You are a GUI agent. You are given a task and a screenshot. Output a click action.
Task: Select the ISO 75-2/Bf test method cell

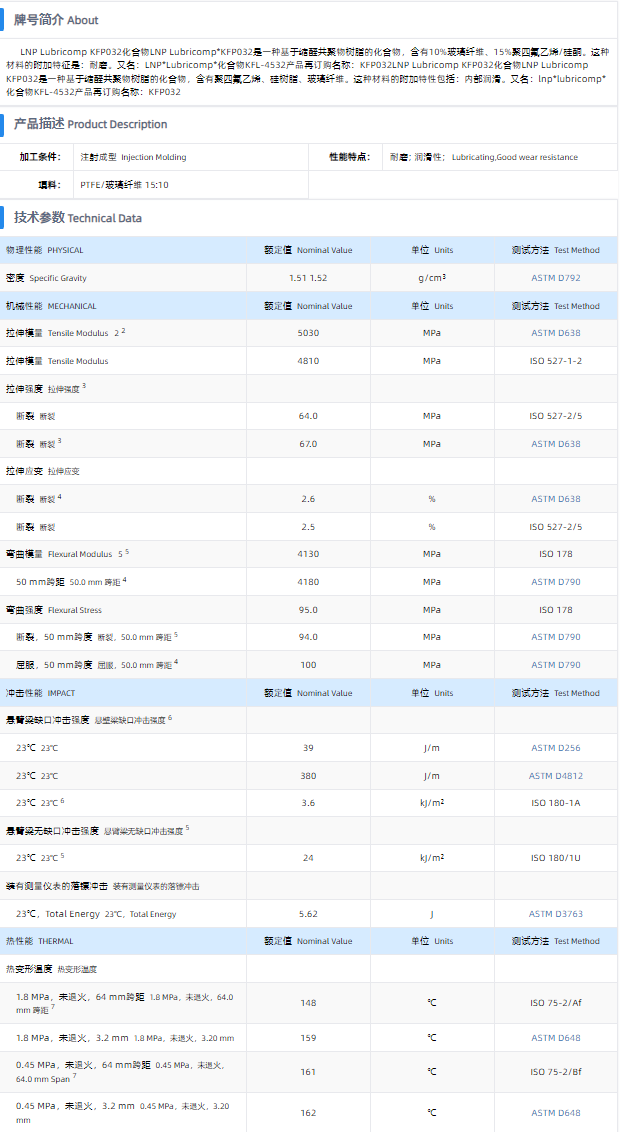pyautogui.click(x=555, y=1071)
